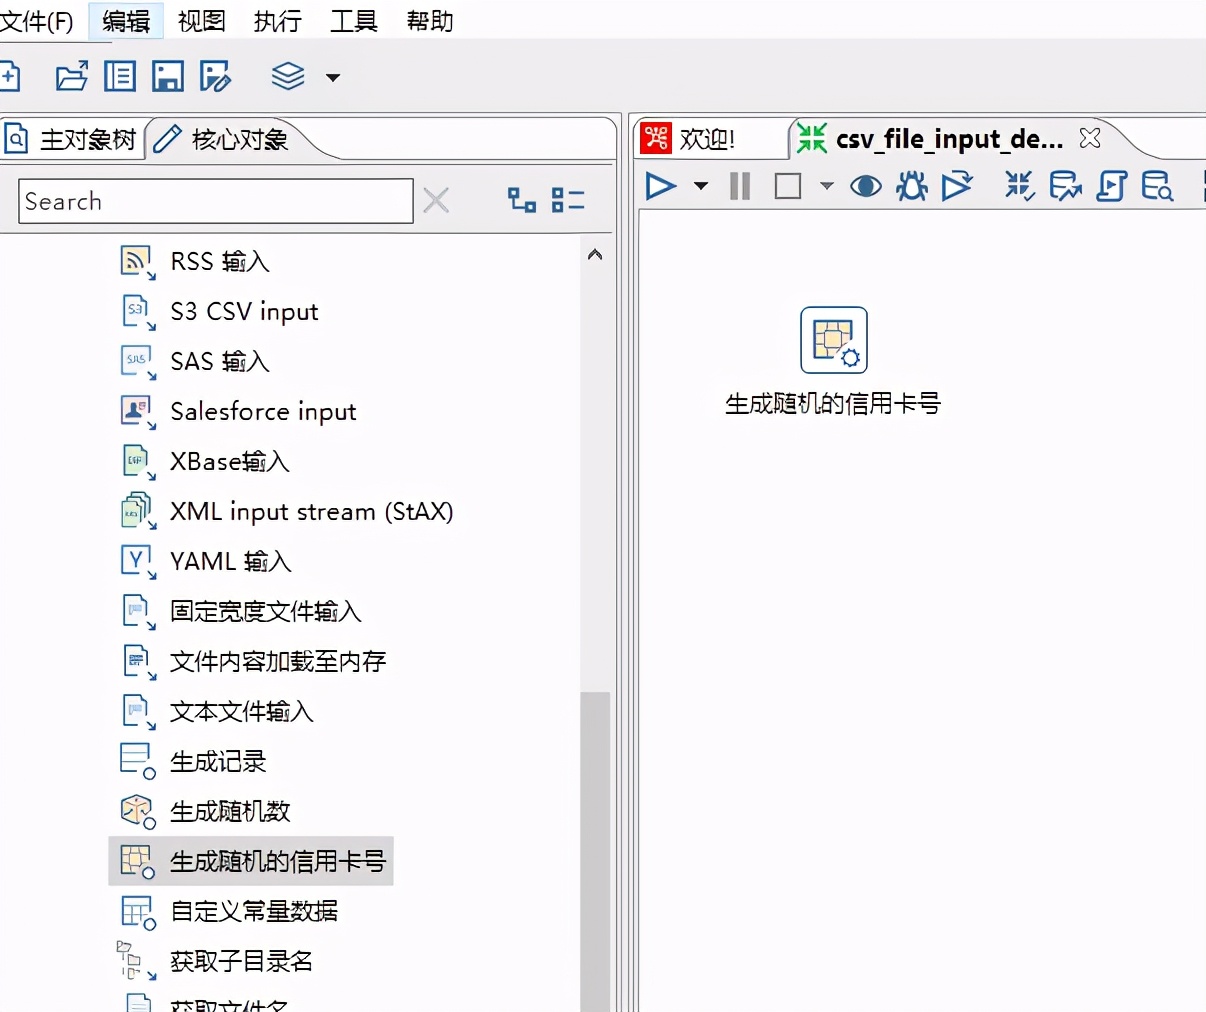
Task: Select the 自定义常量数据 step
Action: point(254,911)
